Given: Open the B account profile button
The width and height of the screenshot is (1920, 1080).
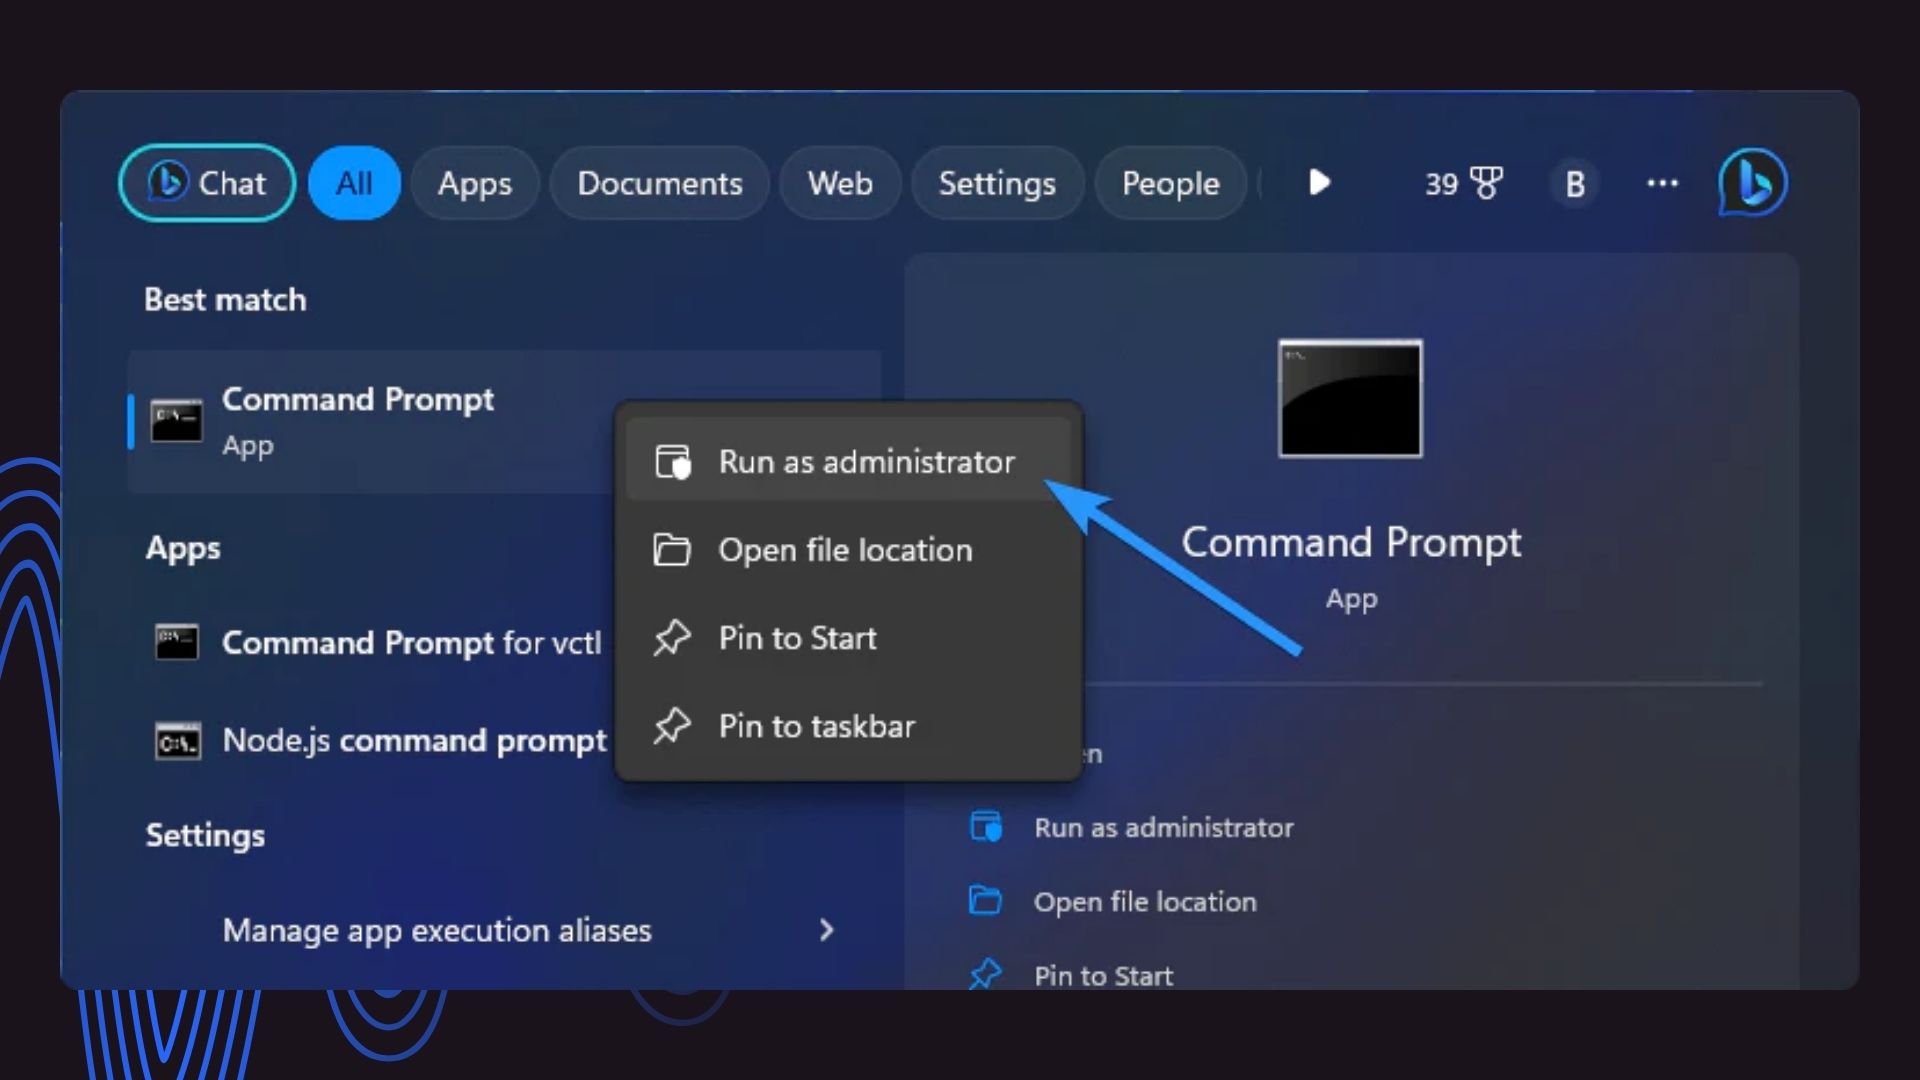Looking at the screenshot, I should (1575, 183).
